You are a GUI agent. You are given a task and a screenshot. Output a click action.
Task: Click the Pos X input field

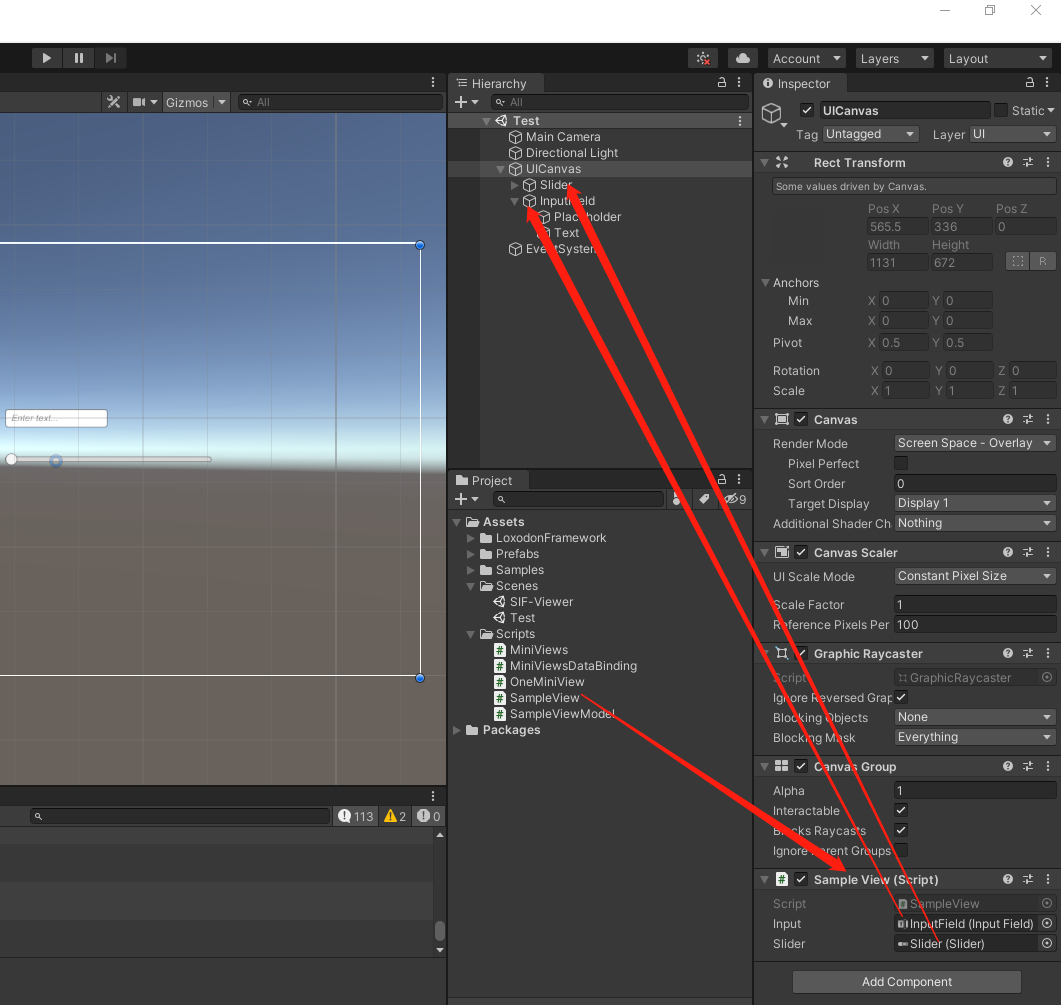click(x=897, y=226)
